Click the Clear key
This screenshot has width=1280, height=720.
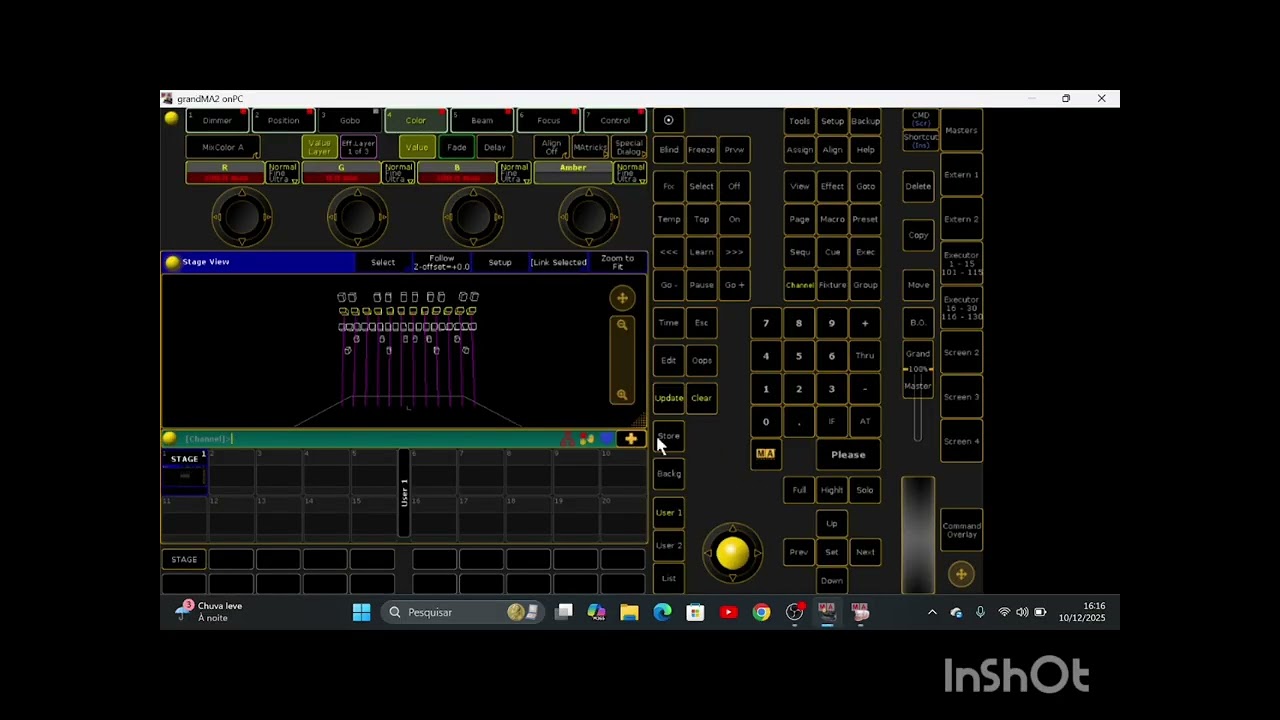click(x=701, y=398)
